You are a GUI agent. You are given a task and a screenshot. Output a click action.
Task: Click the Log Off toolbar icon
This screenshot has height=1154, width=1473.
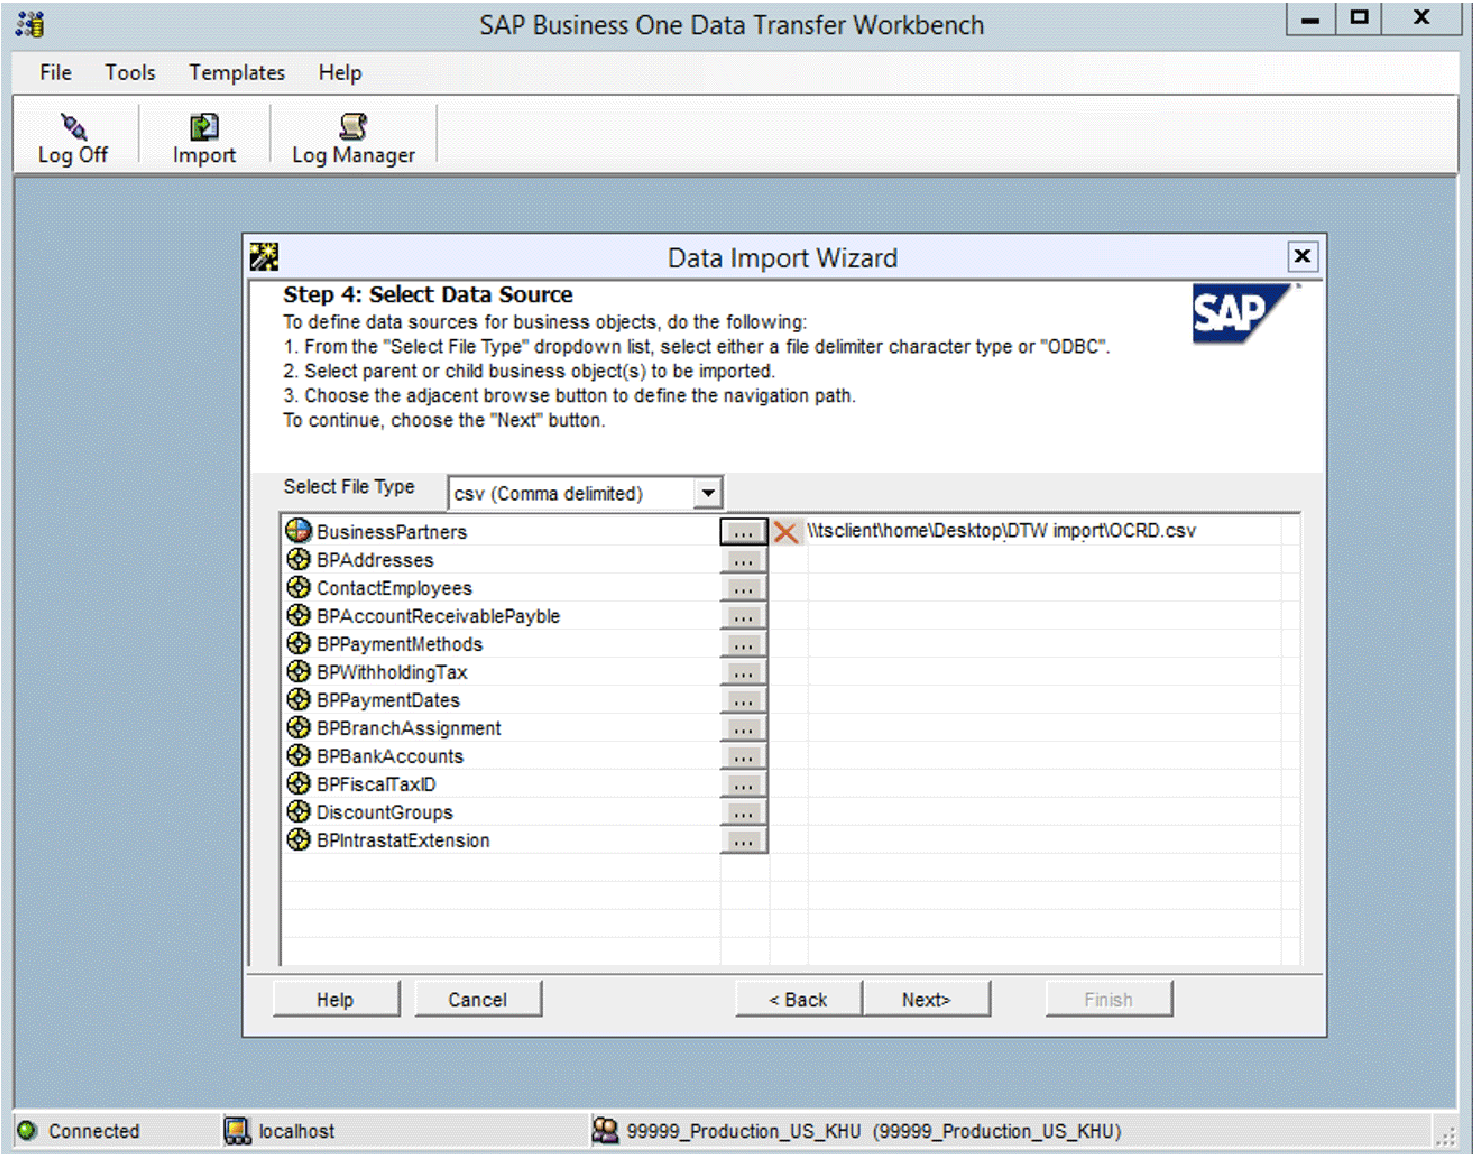(73, 137)
